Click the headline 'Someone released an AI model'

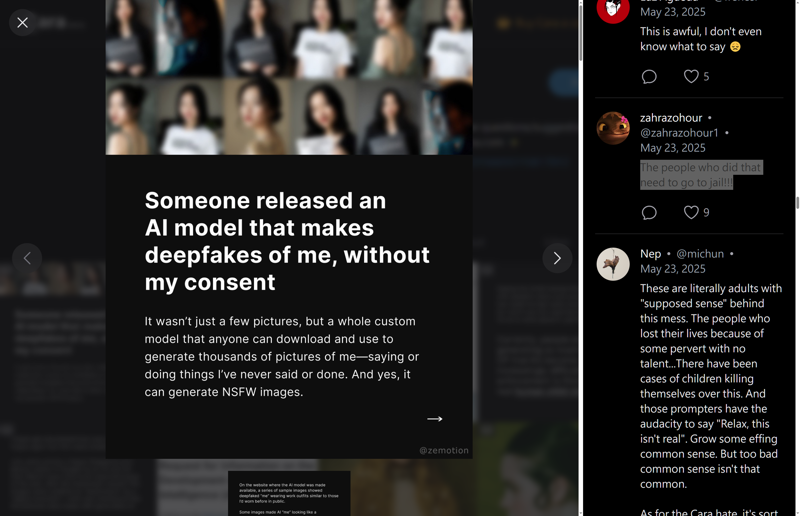pos(287,241)
